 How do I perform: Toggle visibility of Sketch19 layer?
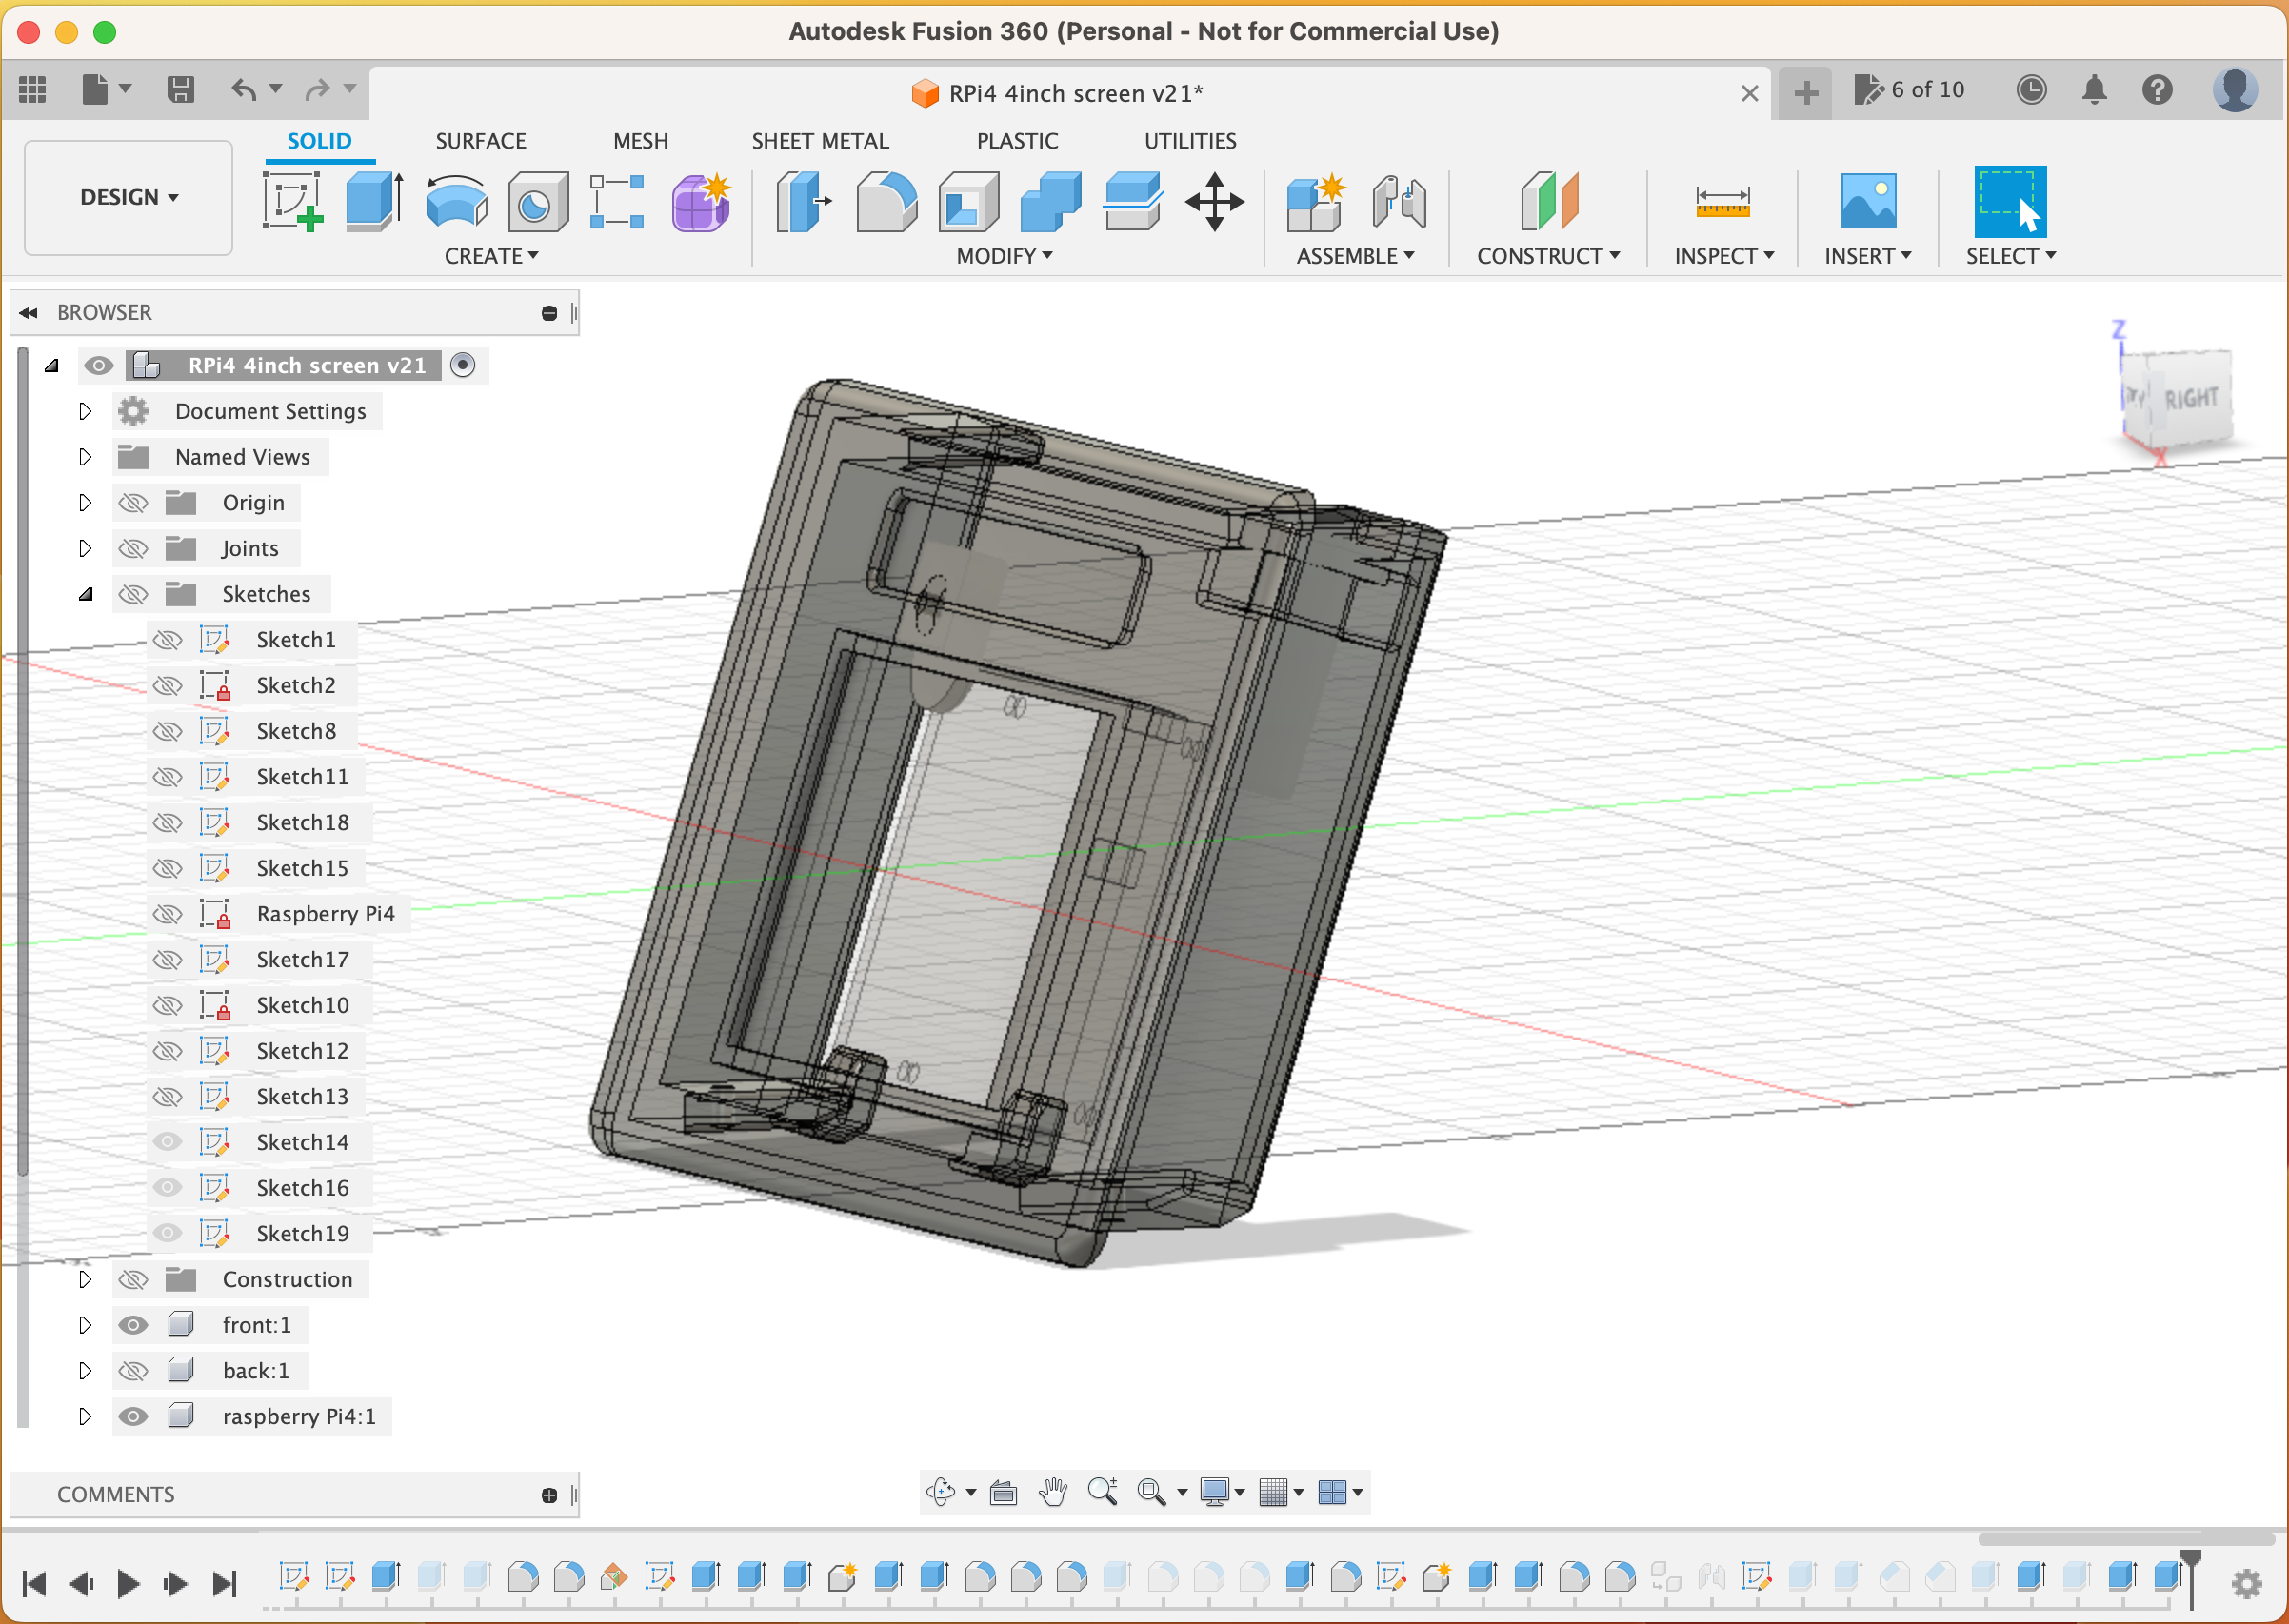[170, 1232]
